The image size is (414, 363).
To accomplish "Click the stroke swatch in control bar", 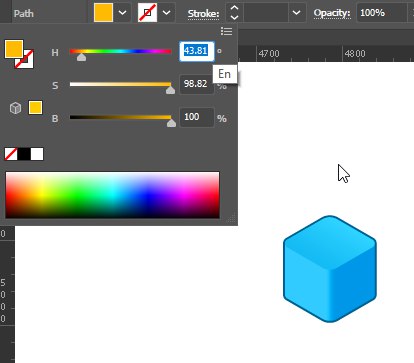I will click(x=147, y=13).
